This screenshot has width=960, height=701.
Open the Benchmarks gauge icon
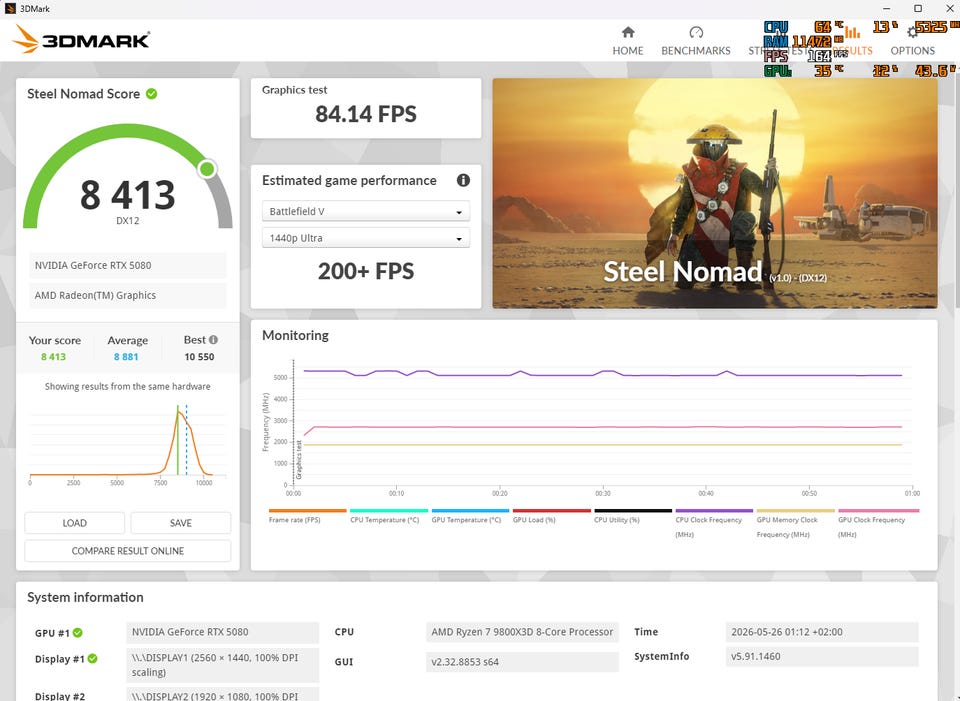(696, 32)
